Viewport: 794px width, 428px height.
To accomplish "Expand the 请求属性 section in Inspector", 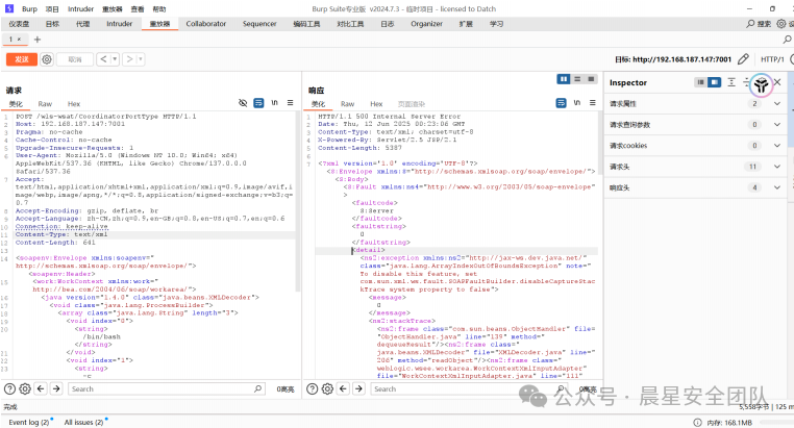I will [776, 103].
